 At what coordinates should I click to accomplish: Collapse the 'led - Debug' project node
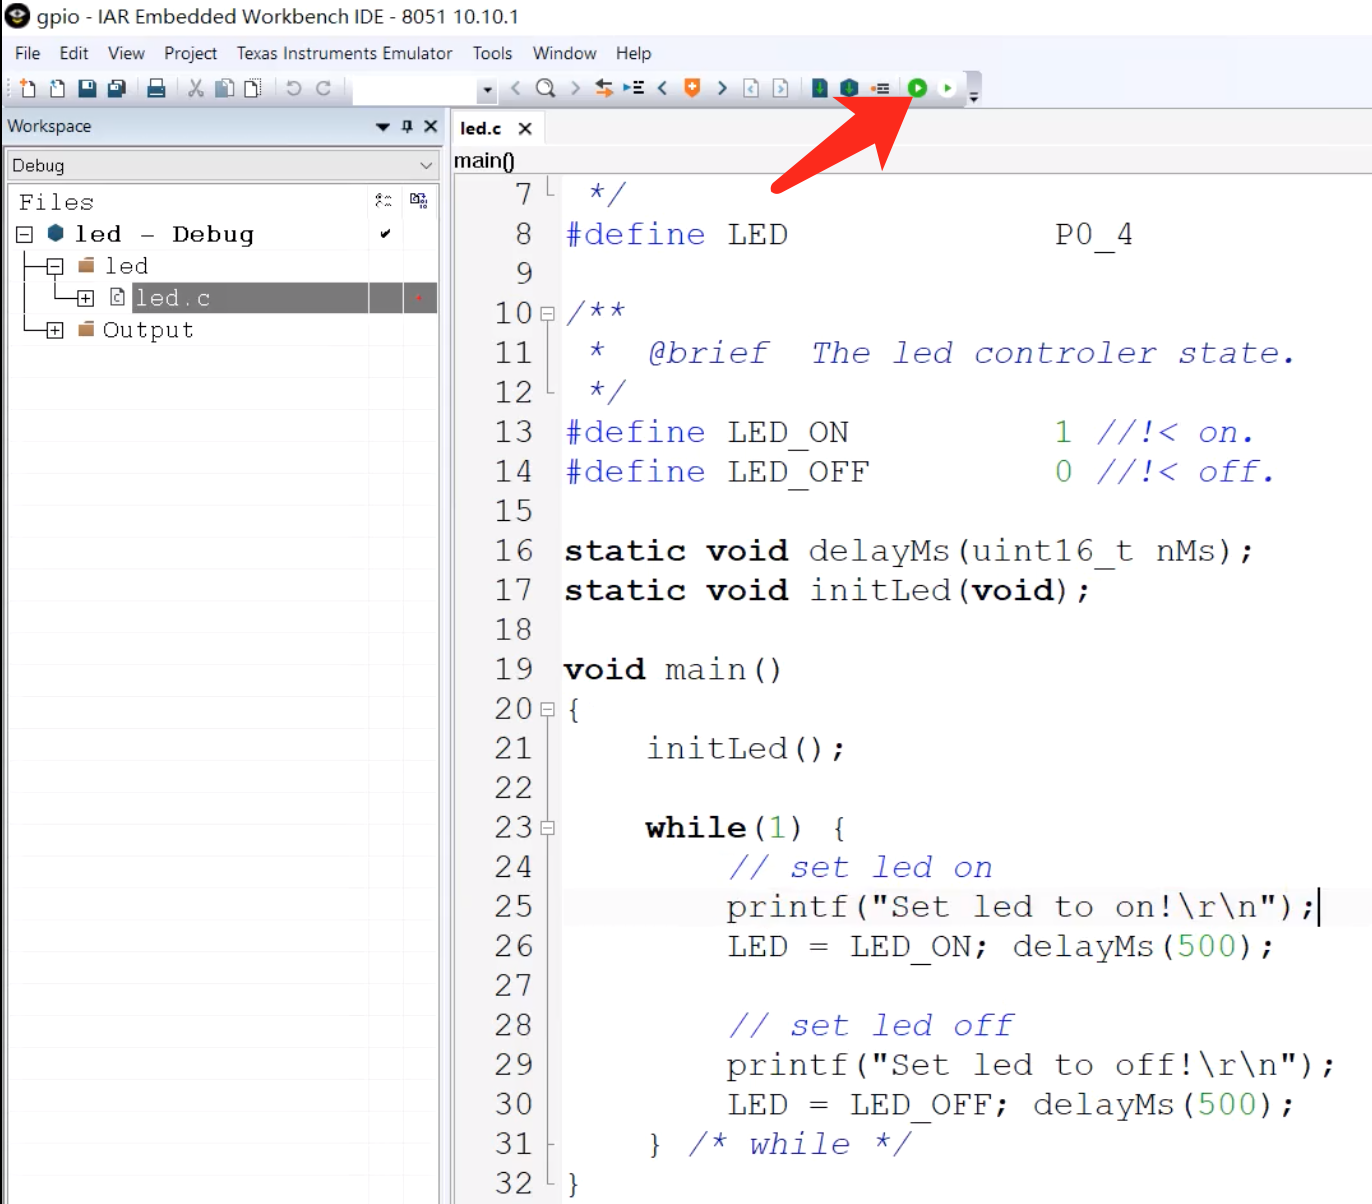(25, 234)
